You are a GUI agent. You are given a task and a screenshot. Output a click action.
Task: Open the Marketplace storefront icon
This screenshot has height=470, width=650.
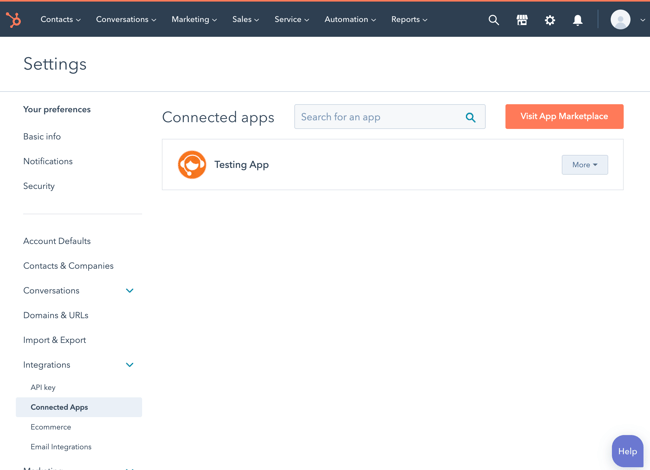pyautogui.click(x=521, y=20)
